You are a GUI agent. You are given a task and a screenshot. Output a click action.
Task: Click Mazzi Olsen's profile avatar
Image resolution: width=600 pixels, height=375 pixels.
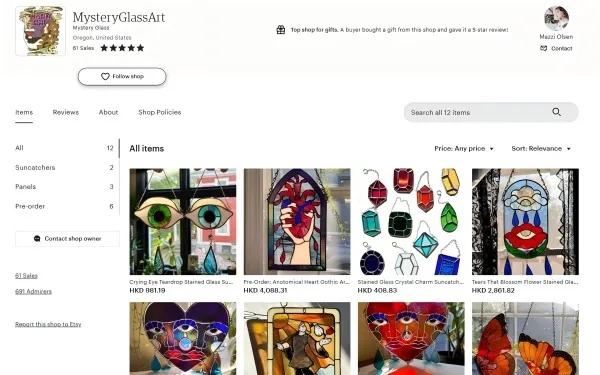pyautogui.click(x=556, y=18)
